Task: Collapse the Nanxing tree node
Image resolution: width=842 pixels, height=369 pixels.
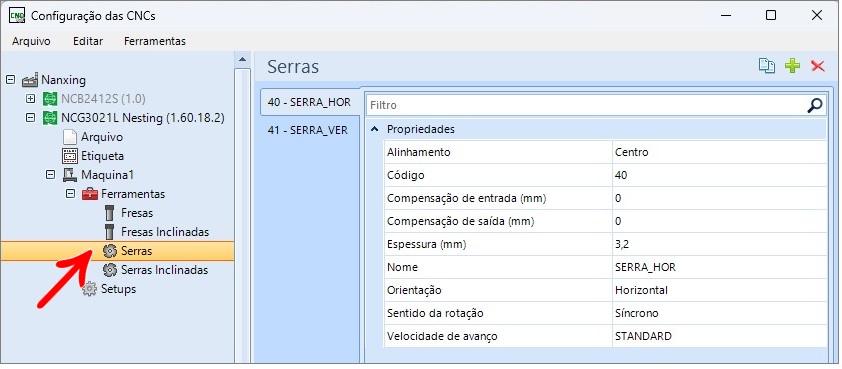Action: pyautogui.click(x=10, y=79)
